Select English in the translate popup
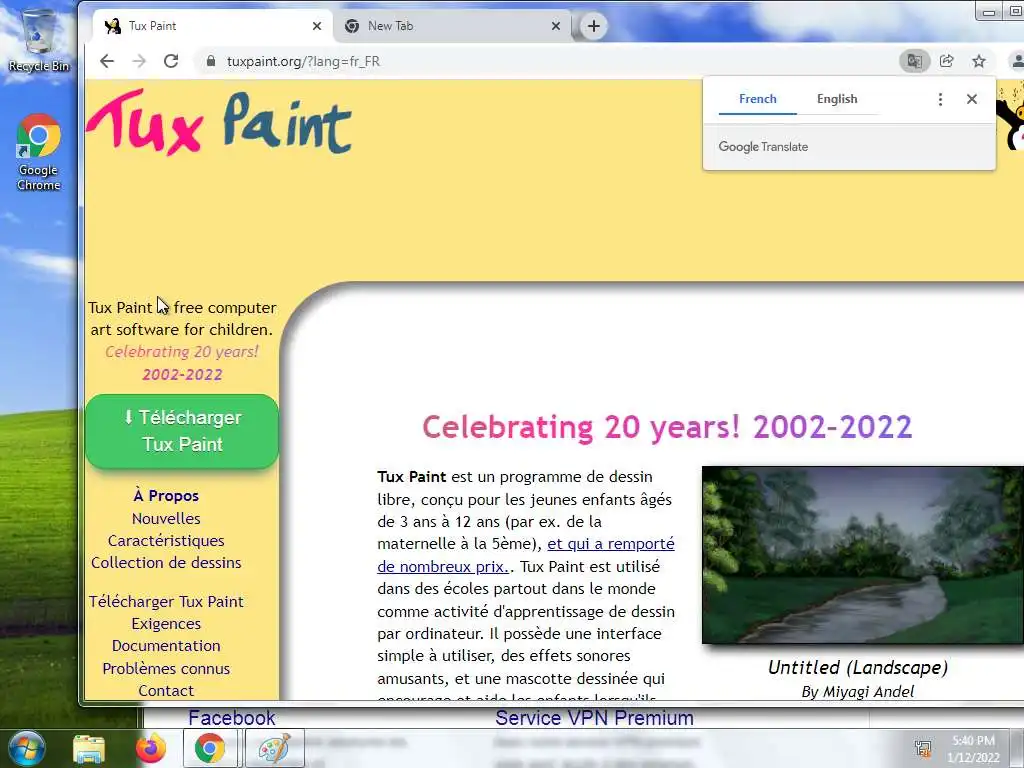The width and height of the screenshot is (1024, 768). [x=837, y=99]
